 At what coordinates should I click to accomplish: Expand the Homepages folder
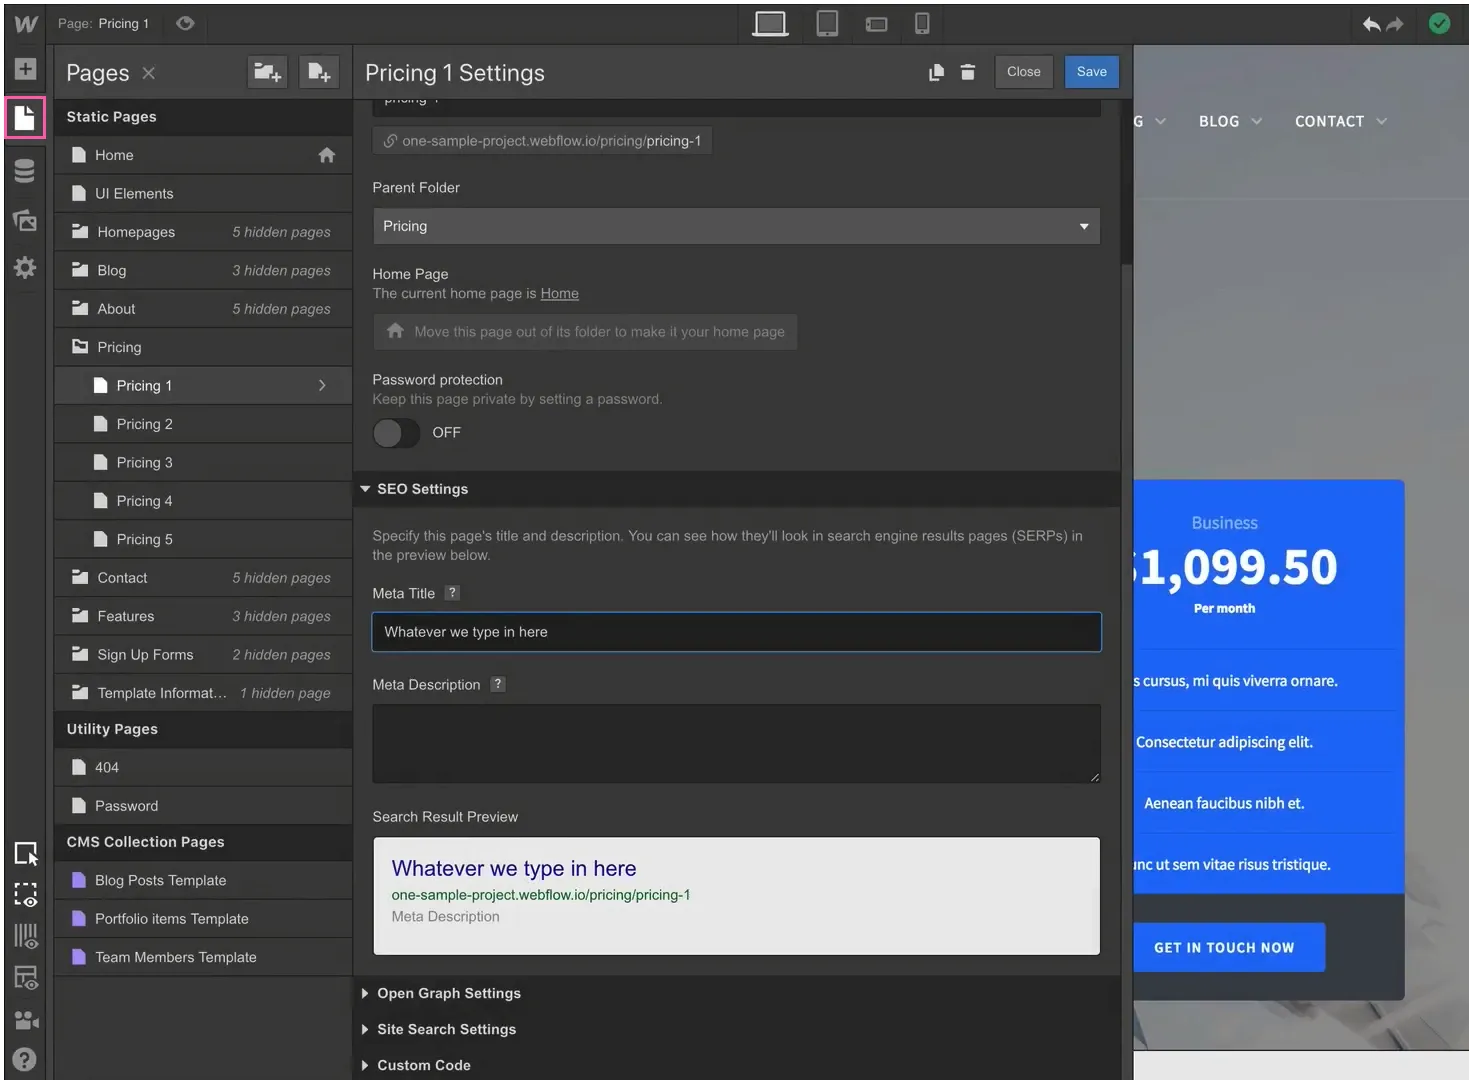(x=203, y=232)
